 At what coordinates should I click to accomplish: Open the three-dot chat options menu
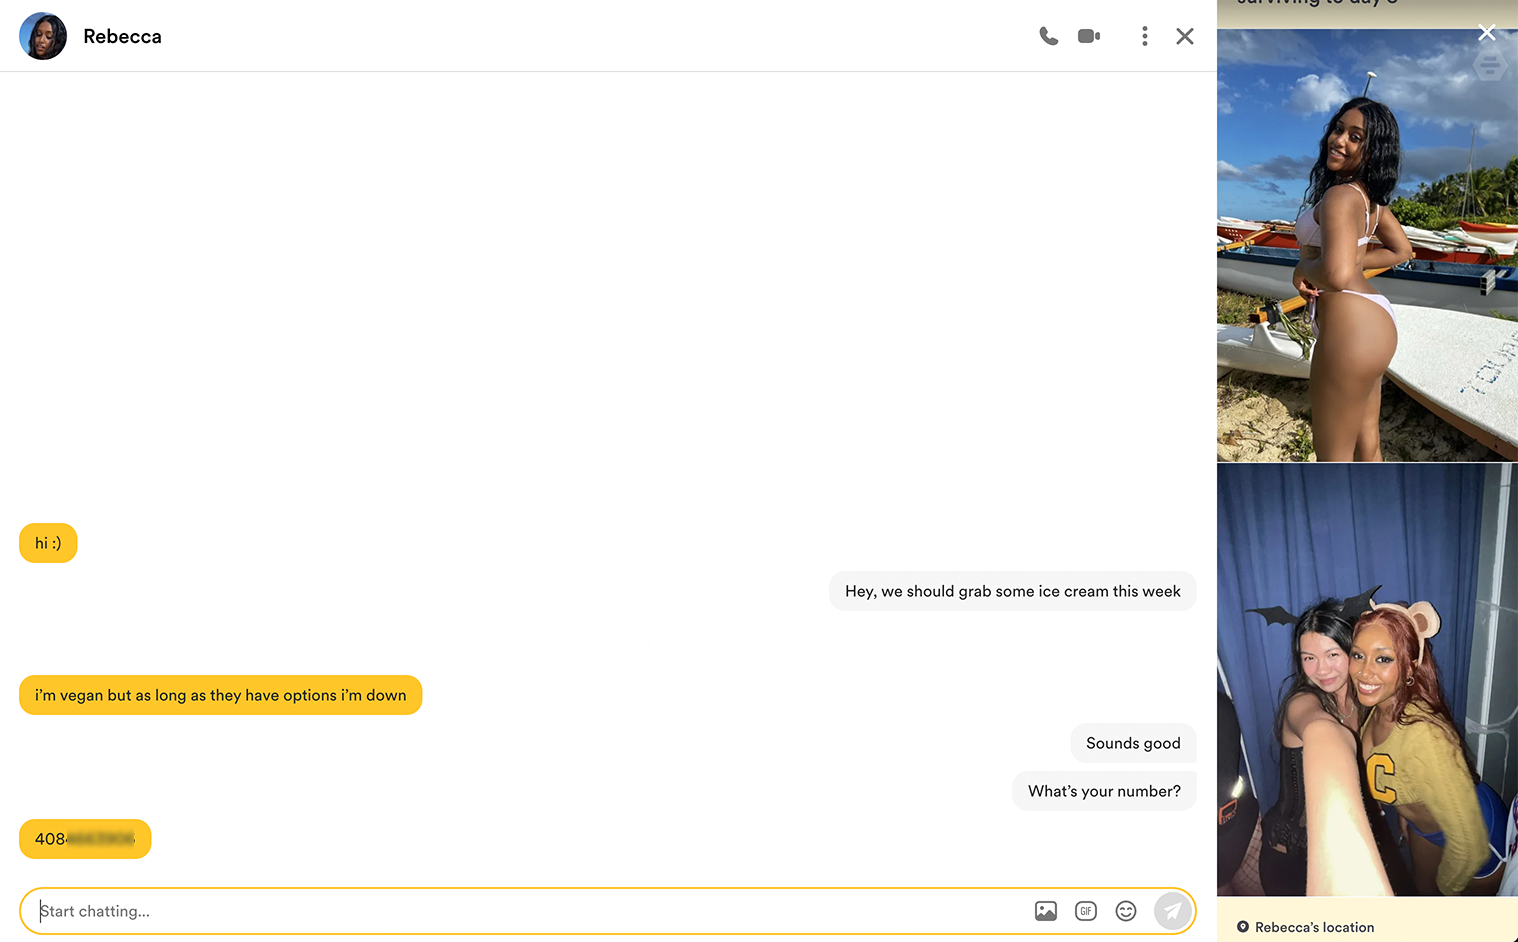[x=1144, y=37]
